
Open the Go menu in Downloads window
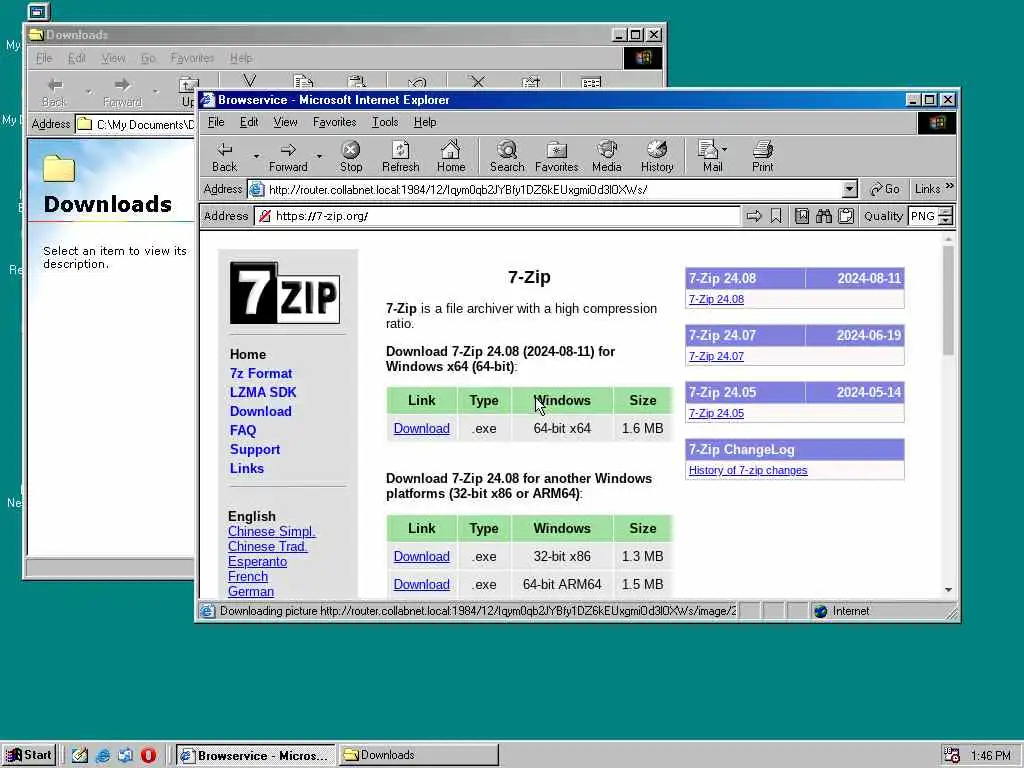click(148, 58)
